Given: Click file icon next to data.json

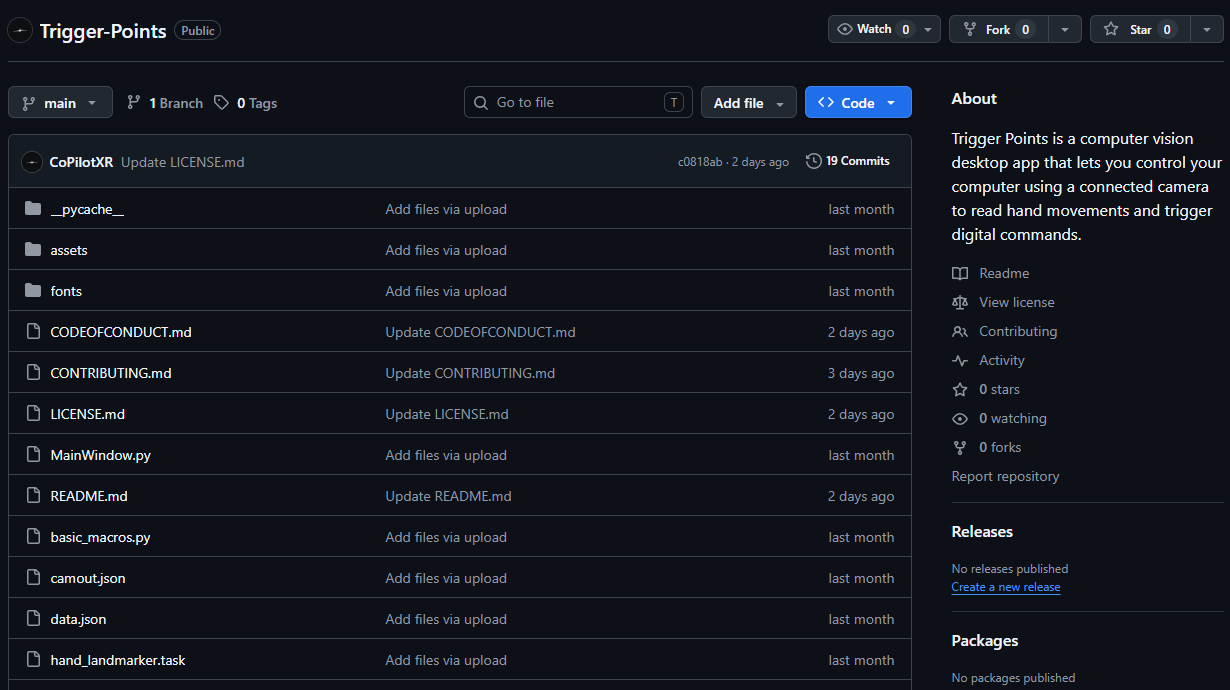Looking at the screenshot, I should tap(33, 619).
